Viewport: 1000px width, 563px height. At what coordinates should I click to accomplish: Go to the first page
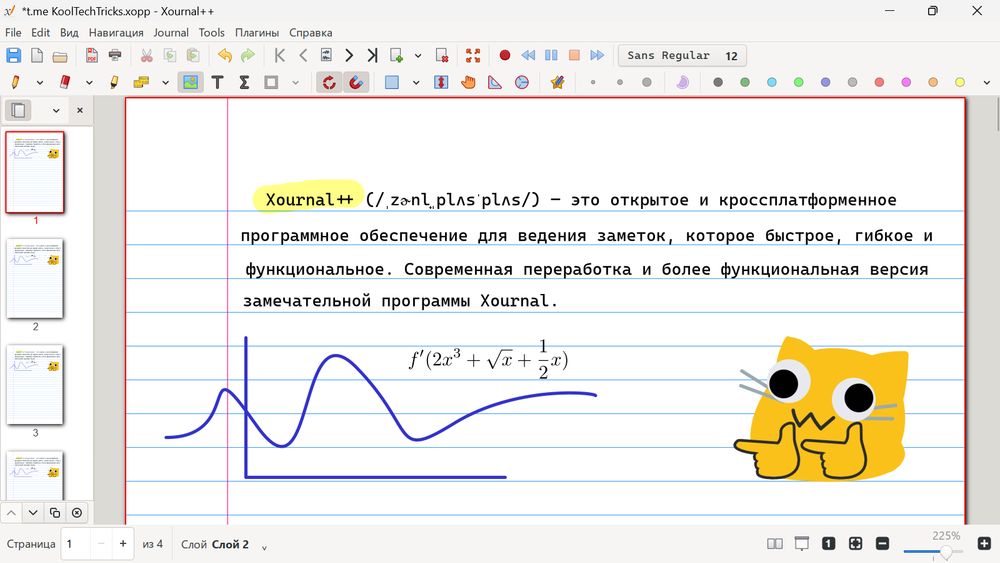point(279,55)
